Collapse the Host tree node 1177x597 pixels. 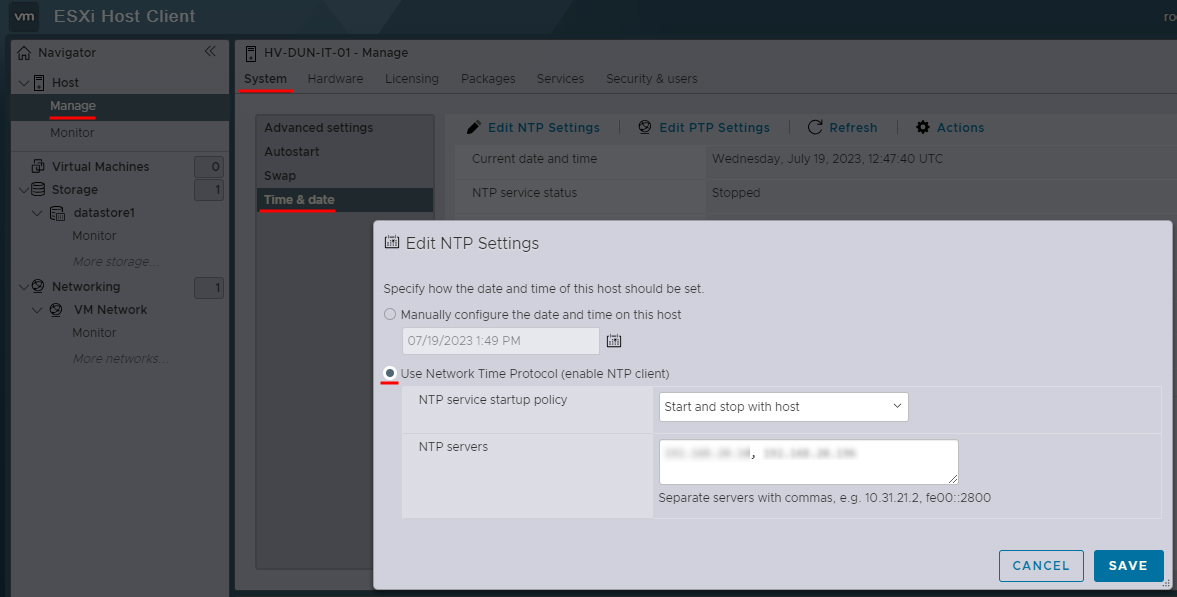23,83
